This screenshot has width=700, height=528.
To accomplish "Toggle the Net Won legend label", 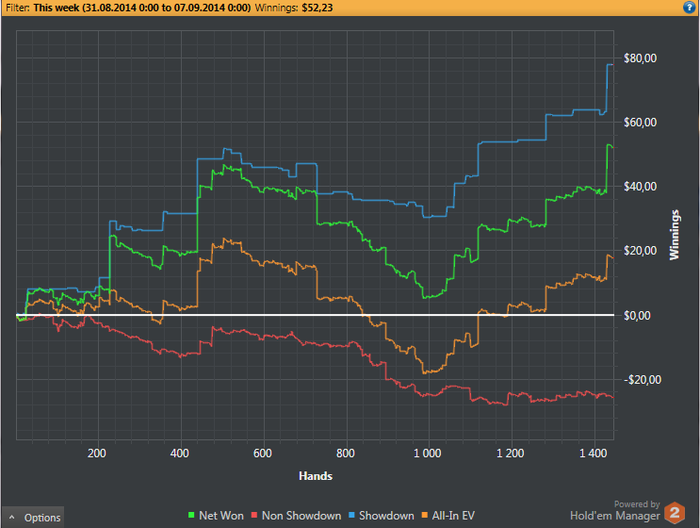I will click(221, 516).
